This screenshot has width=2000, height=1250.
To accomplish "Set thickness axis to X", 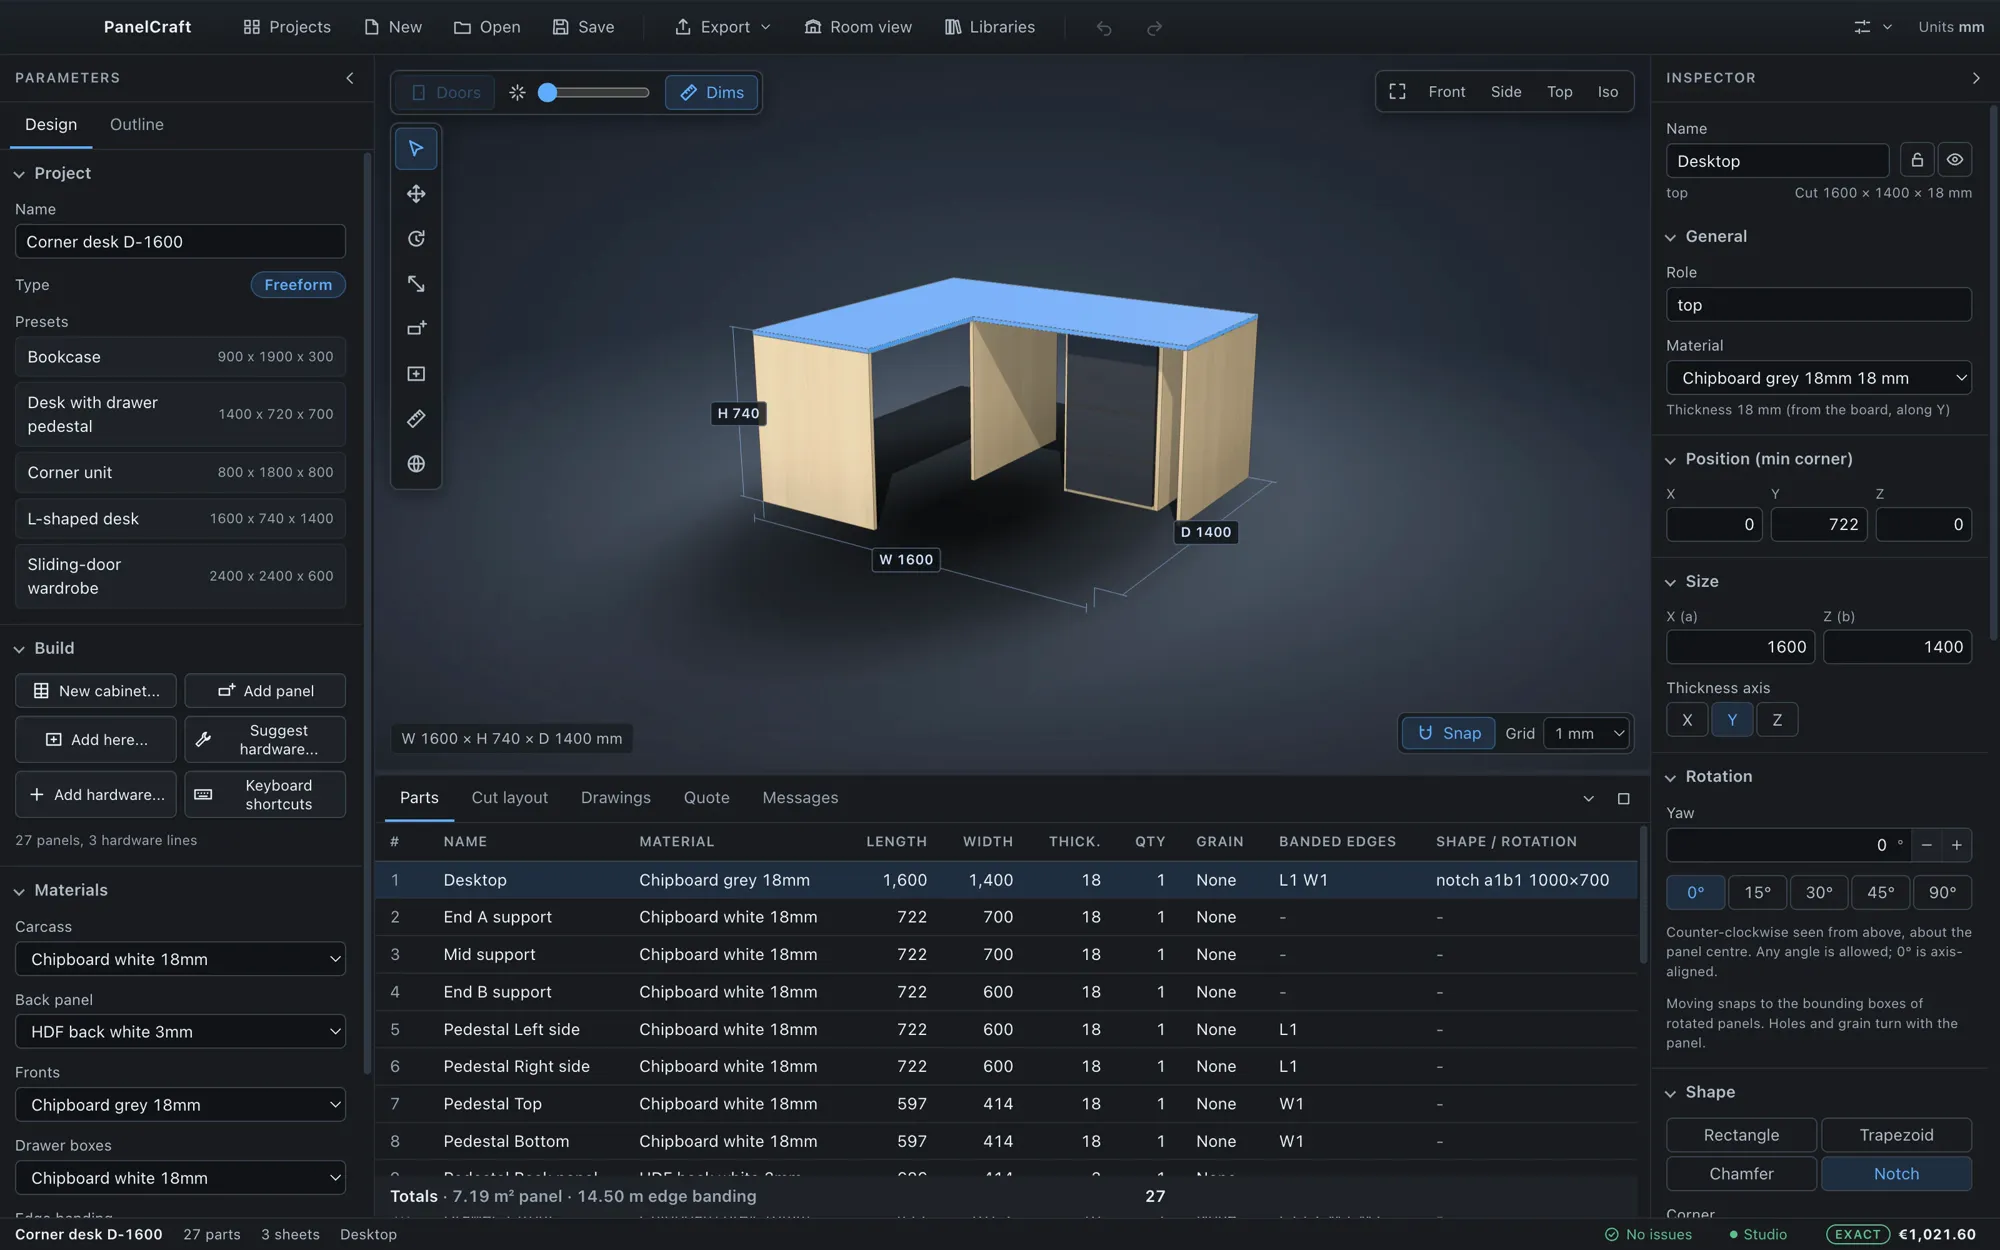I will click(x=1687, y=720).
